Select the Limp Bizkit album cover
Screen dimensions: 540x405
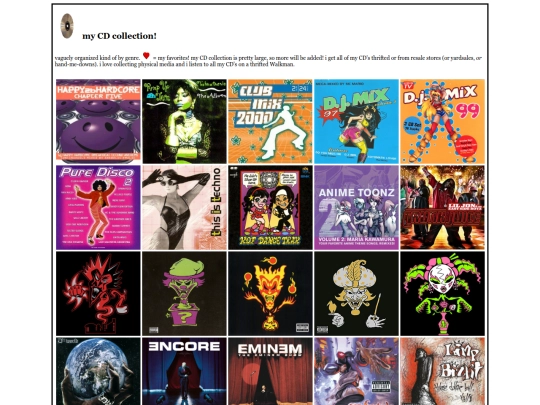443,371
